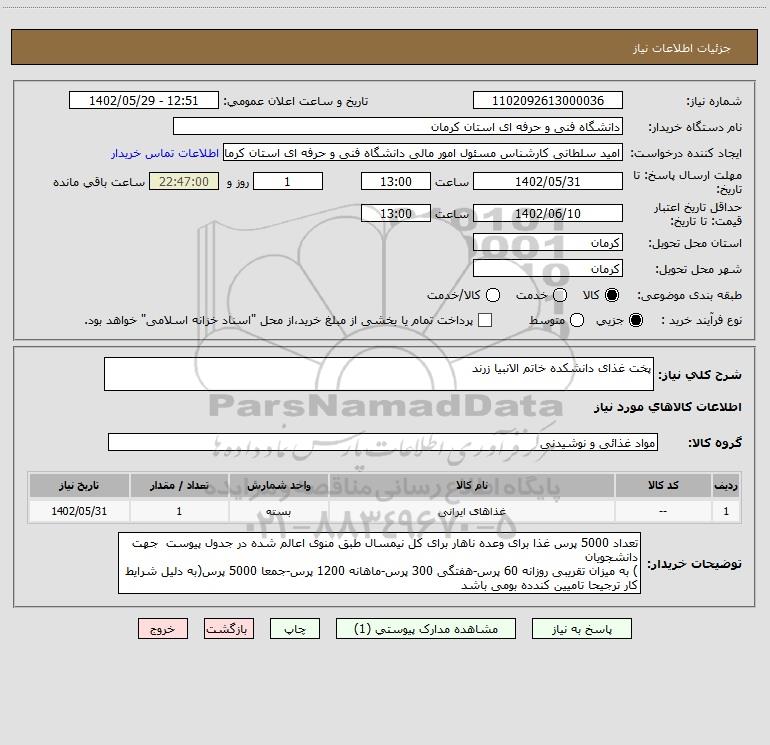Click the ردیف column header

pyautogui.click(x=726, y=485)
